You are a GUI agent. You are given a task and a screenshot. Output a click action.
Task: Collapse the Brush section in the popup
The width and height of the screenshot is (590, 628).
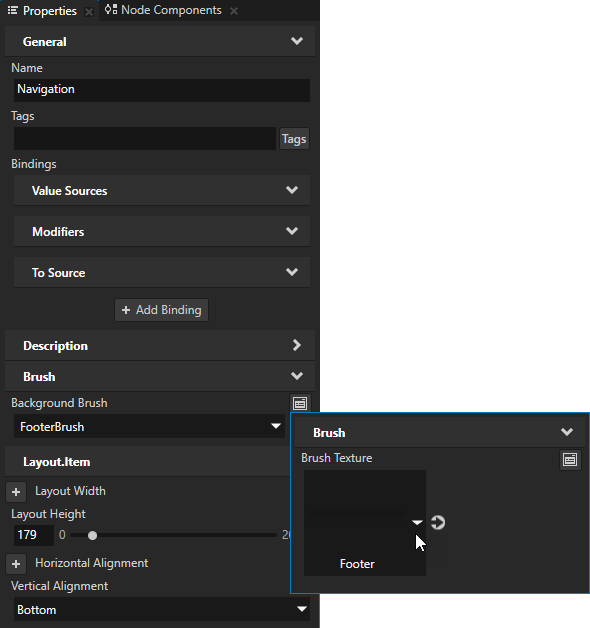coord(567,432)
